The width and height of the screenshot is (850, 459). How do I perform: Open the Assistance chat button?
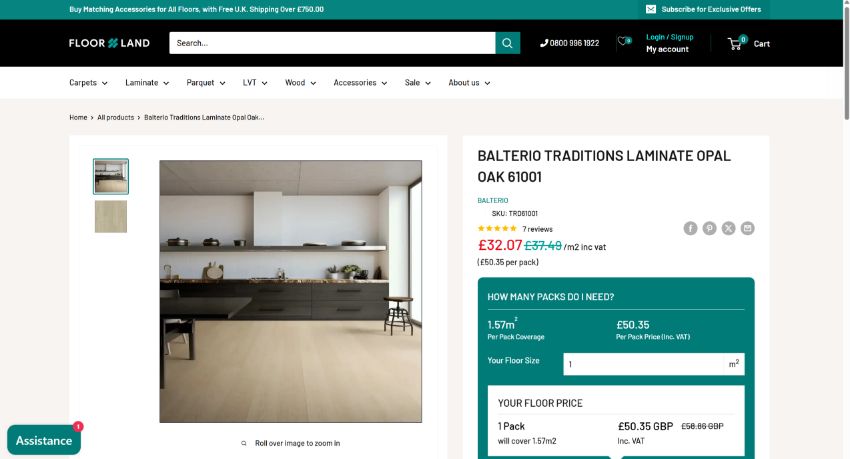coord(44,440)
